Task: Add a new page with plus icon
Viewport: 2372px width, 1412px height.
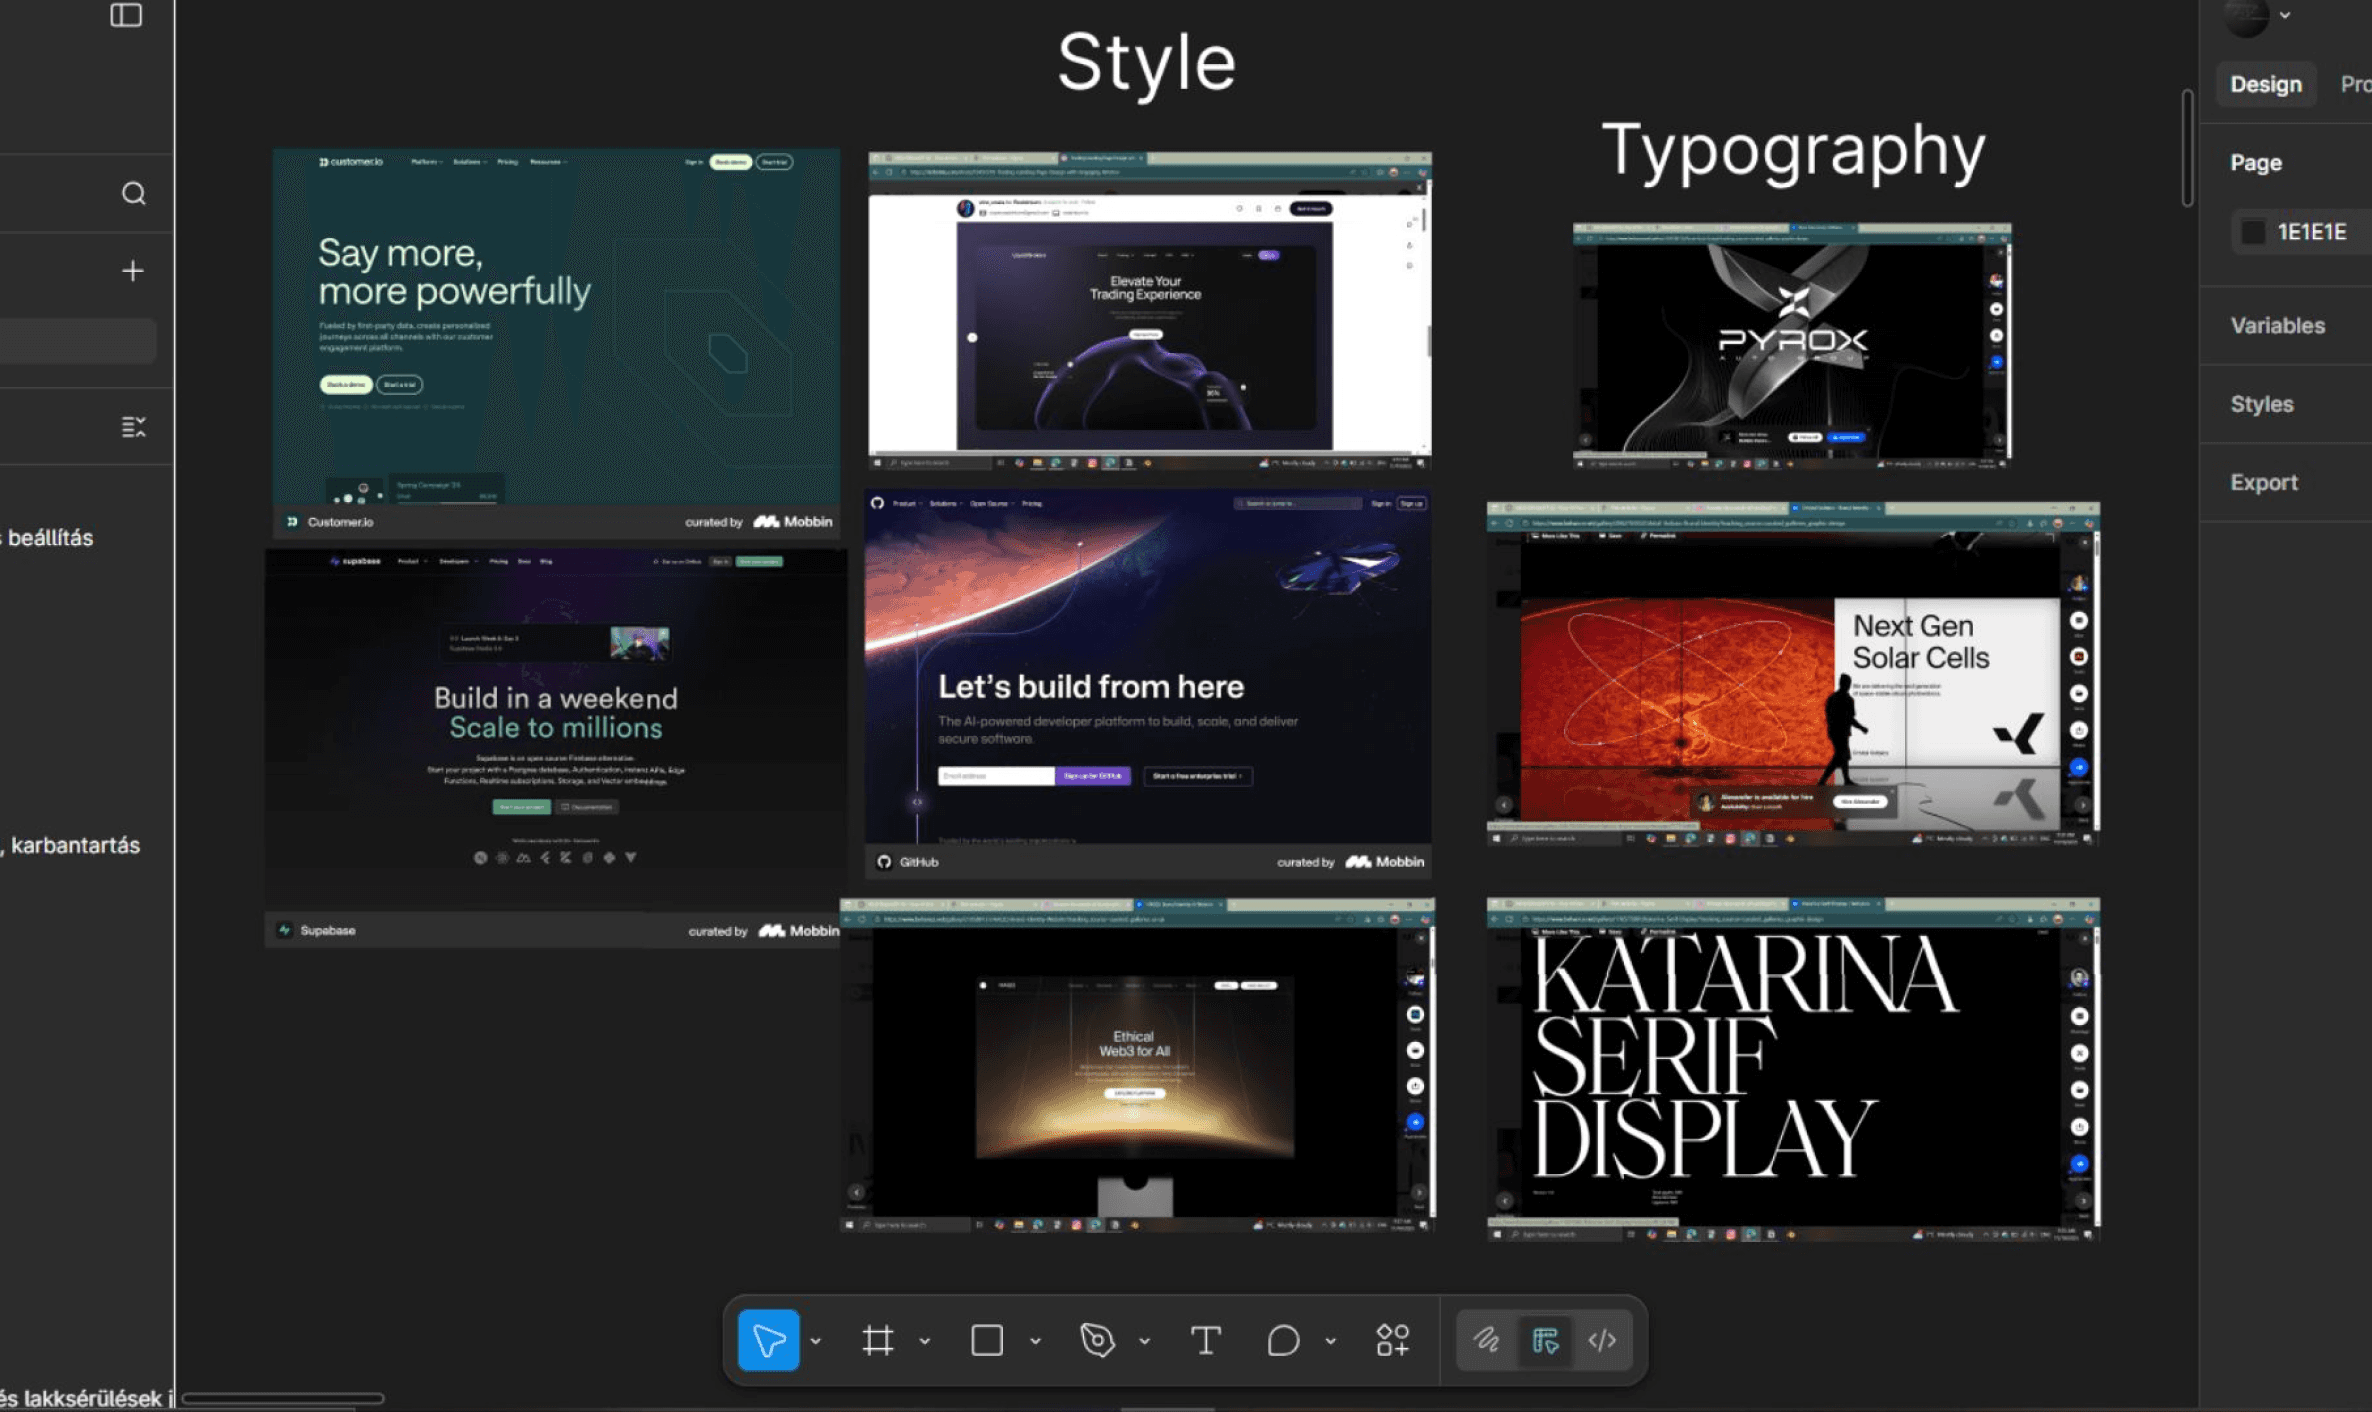Action: click(132, 271)
